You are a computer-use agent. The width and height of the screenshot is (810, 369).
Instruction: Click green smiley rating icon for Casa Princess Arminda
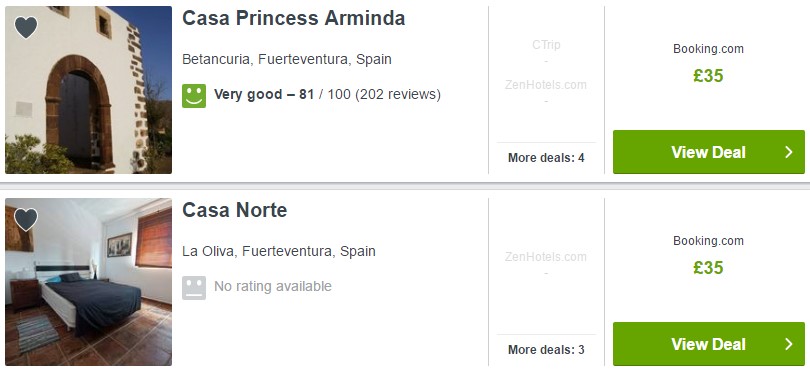point(194,96)
